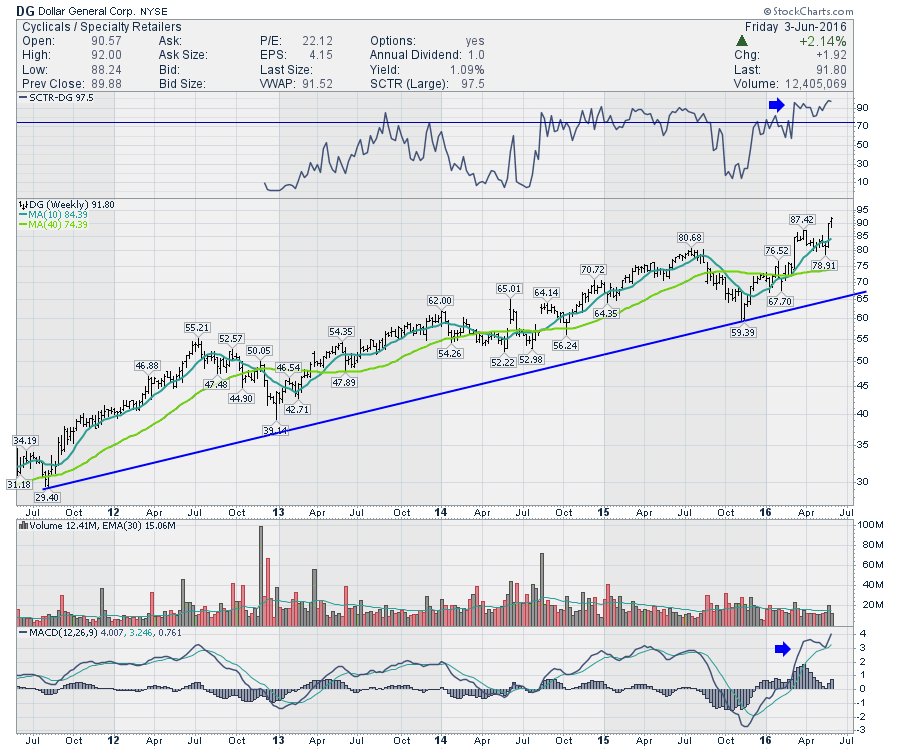Select the Prev Close value 89.88
The height and width of the screenshot is (750, 900).
pyautogui.click(x=106, y=84)
